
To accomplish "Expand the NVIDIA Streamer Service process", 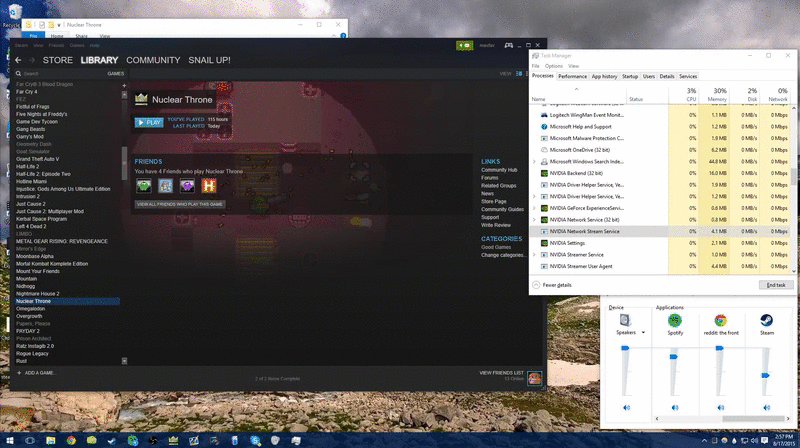I will point(534,255).
